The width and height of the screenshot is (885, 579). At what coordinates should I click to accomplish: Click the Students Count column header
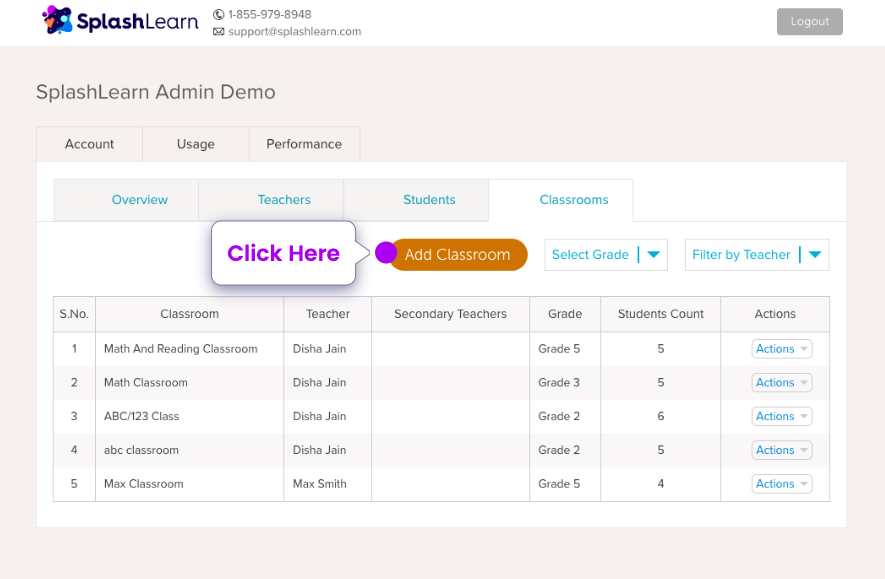point(661,314)
